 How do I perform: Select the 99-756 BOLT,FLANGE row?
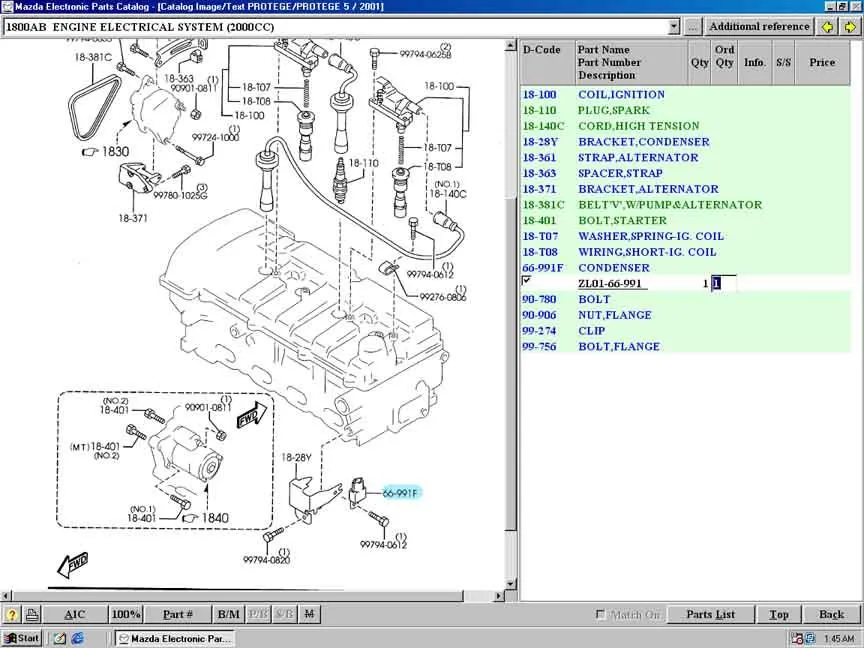(x=685, y=347)
